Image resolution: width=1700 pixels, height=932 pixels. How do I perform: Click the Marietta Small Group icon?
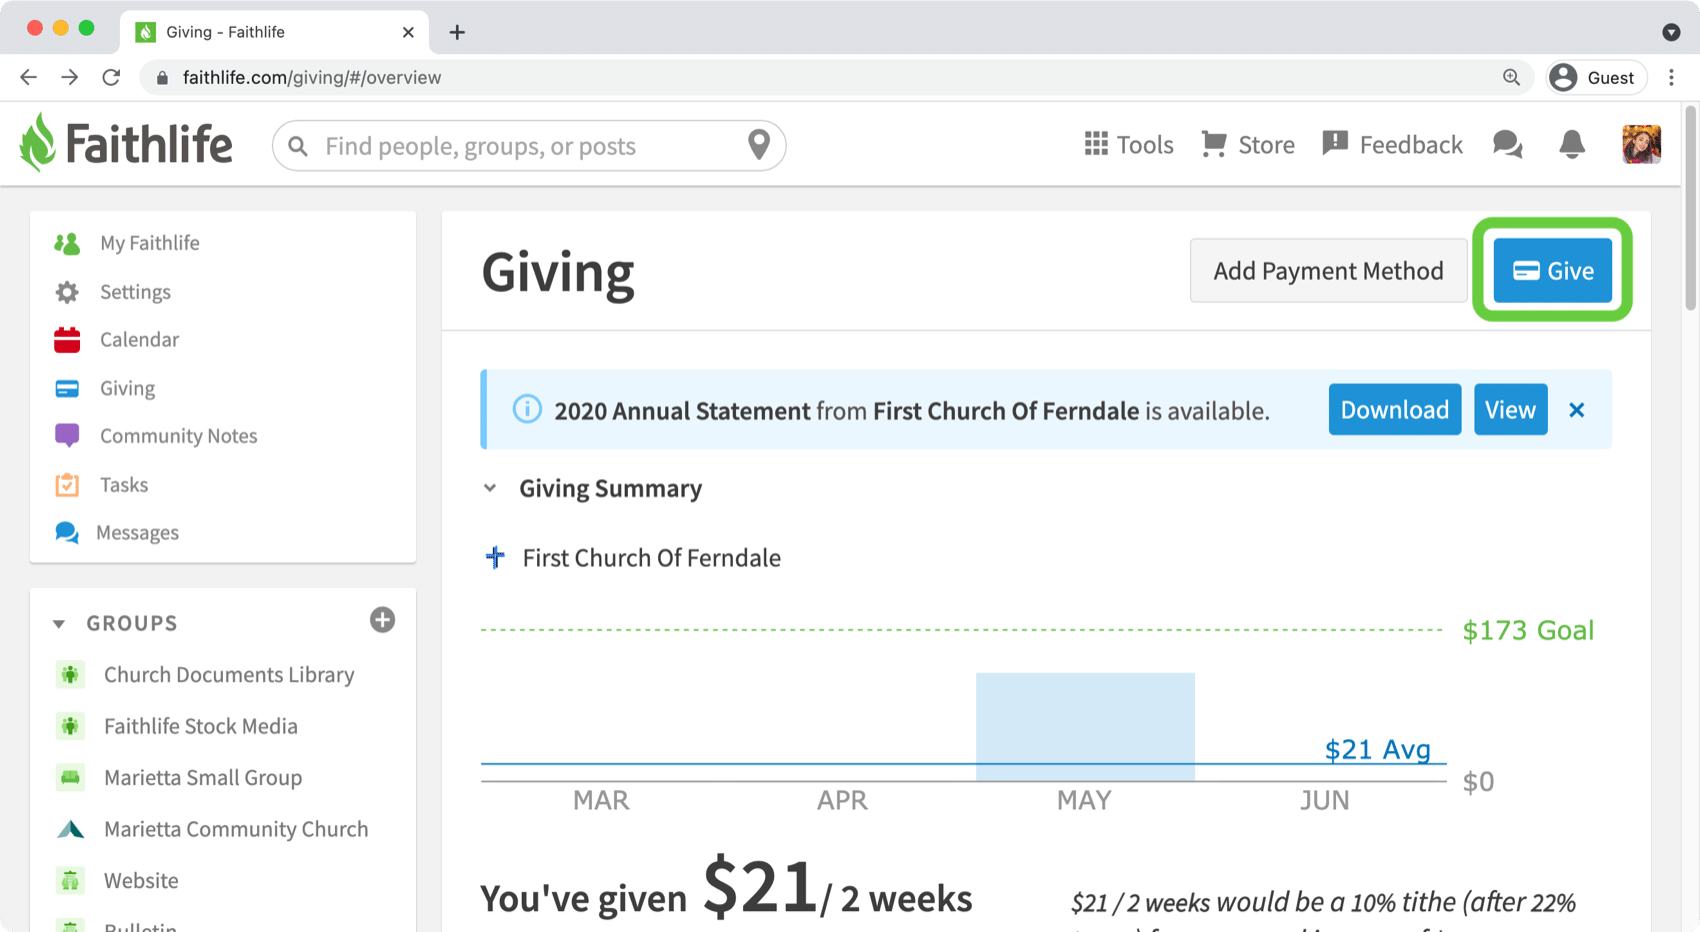tap(70, 778)
